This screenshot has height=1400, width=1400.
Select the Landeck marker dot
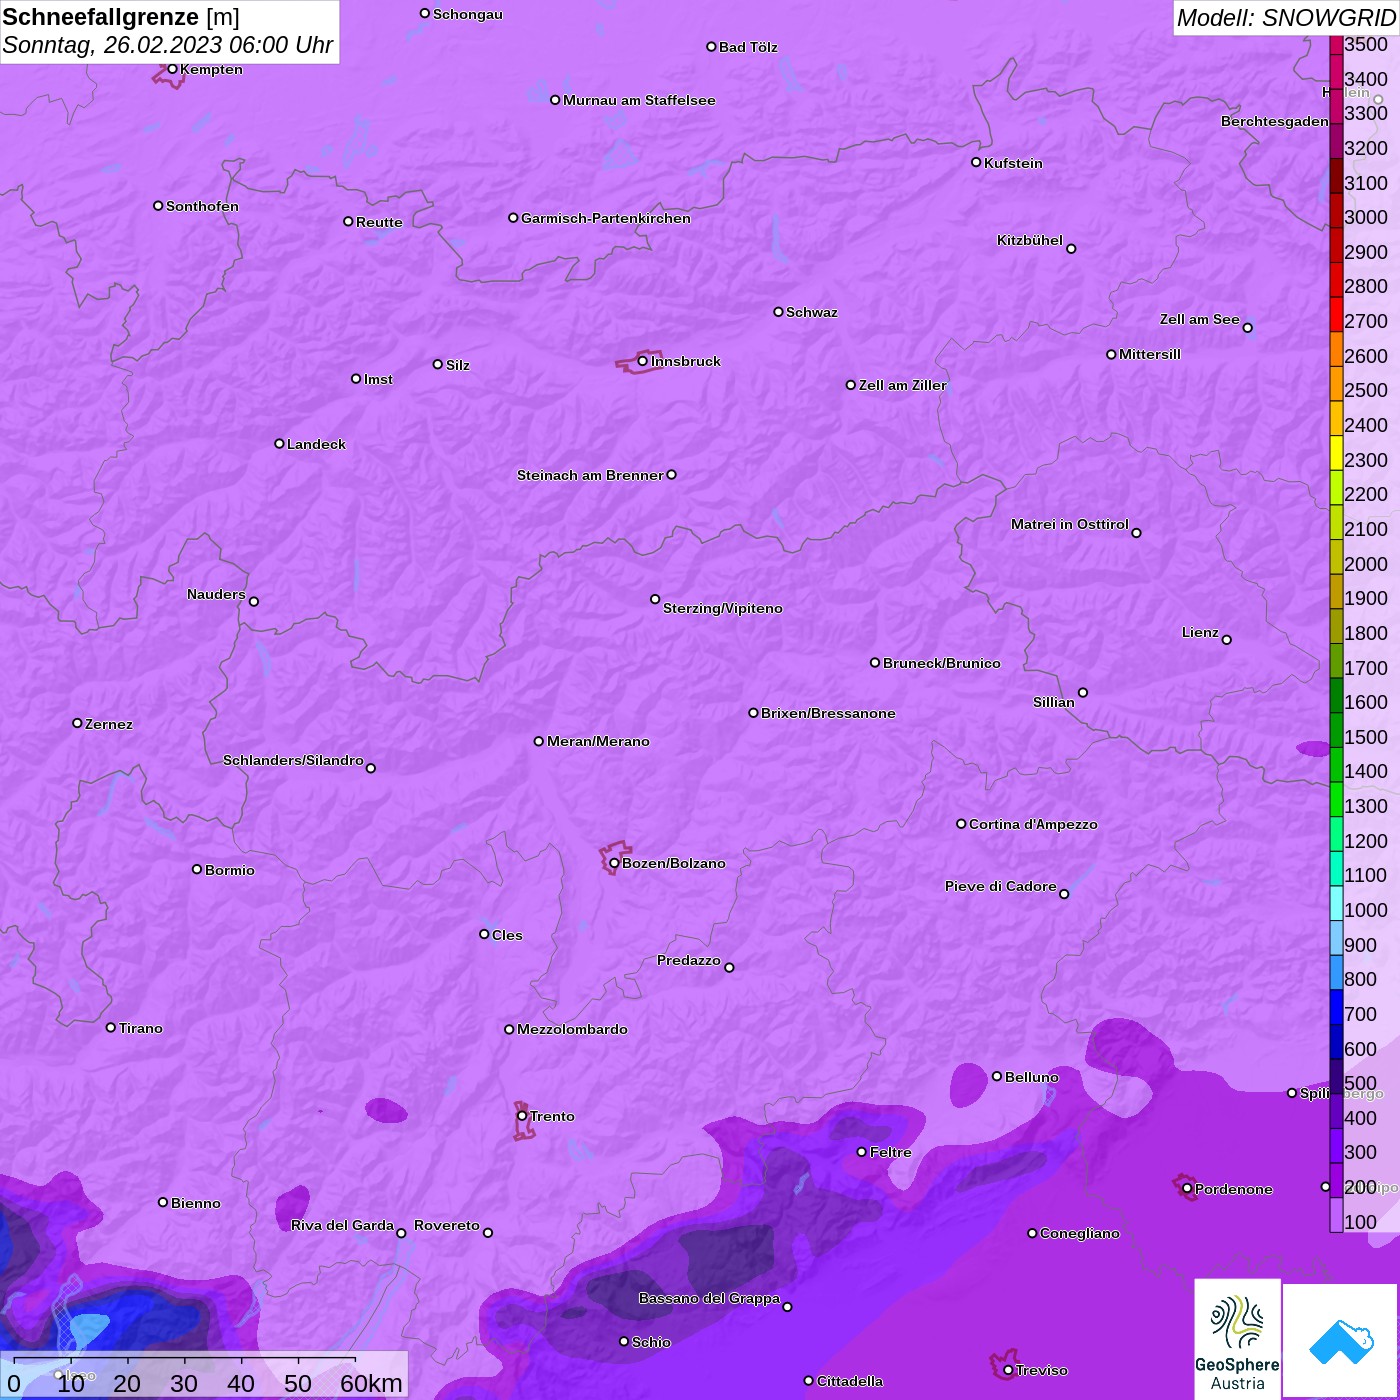coord(279,443)
